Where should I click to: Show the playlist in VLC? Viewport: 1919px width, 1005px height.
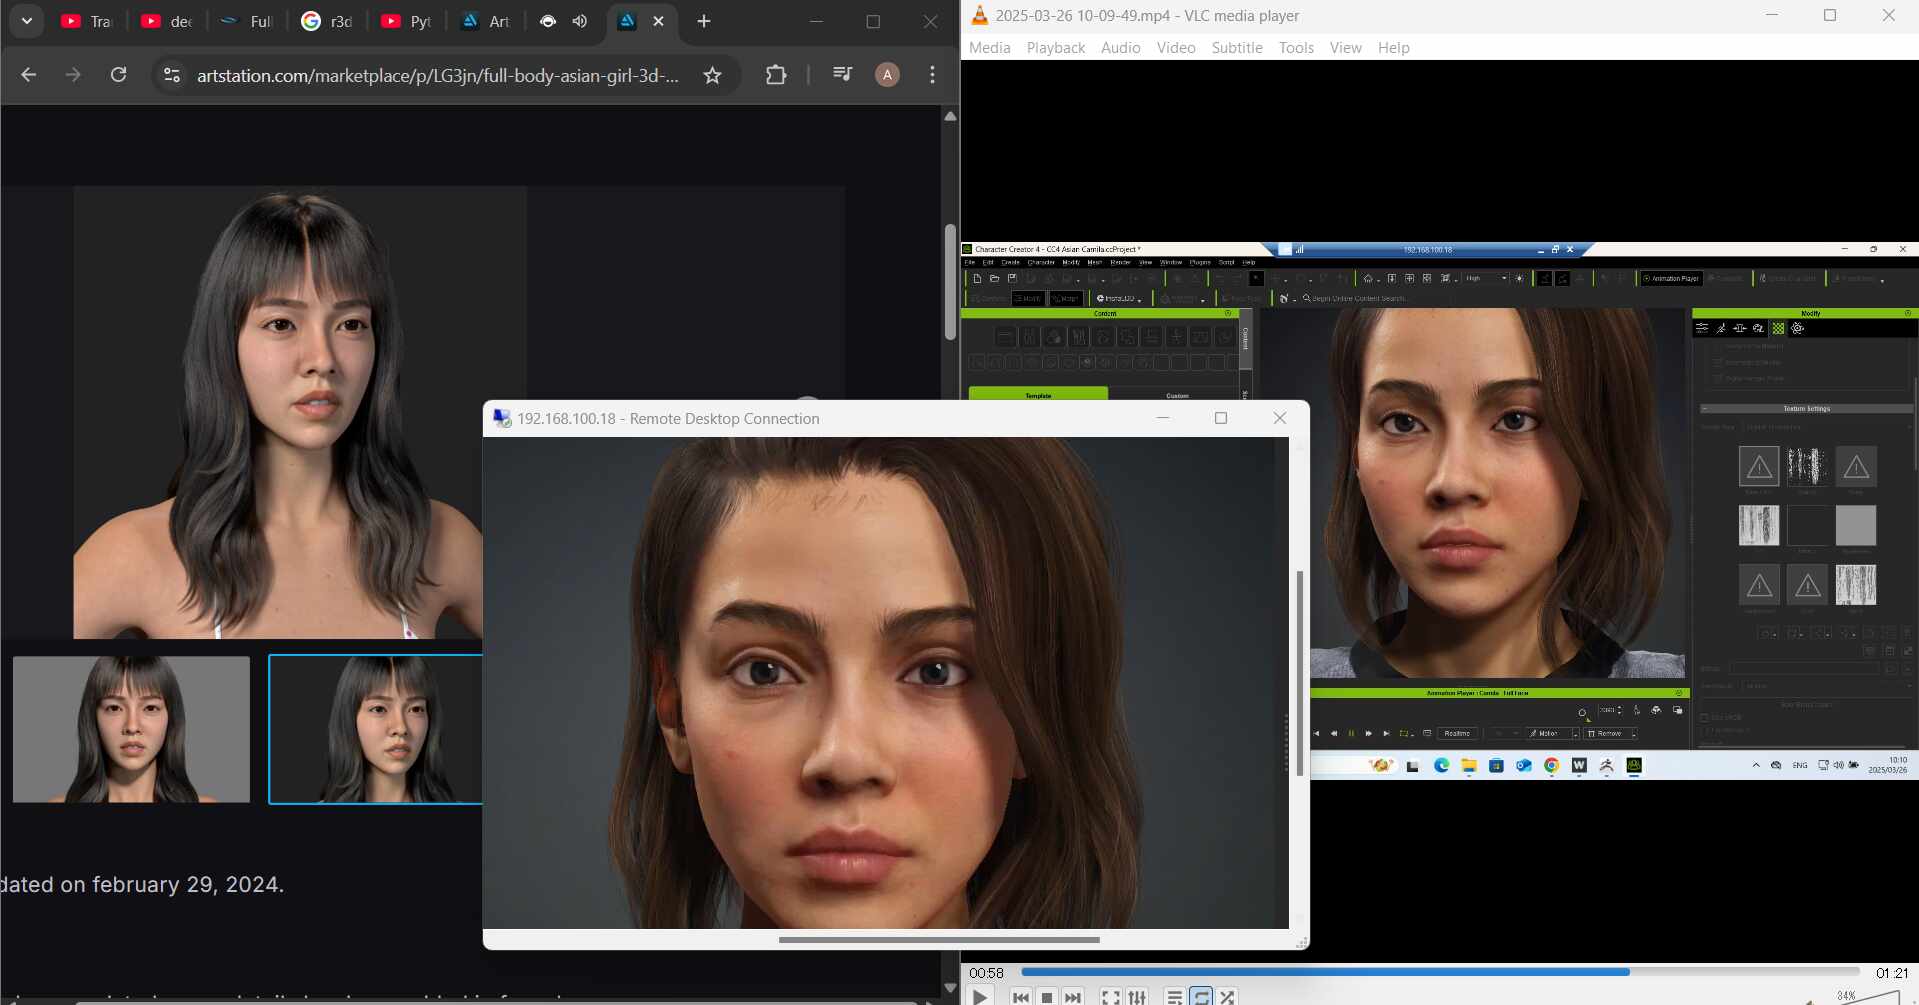1175,996
